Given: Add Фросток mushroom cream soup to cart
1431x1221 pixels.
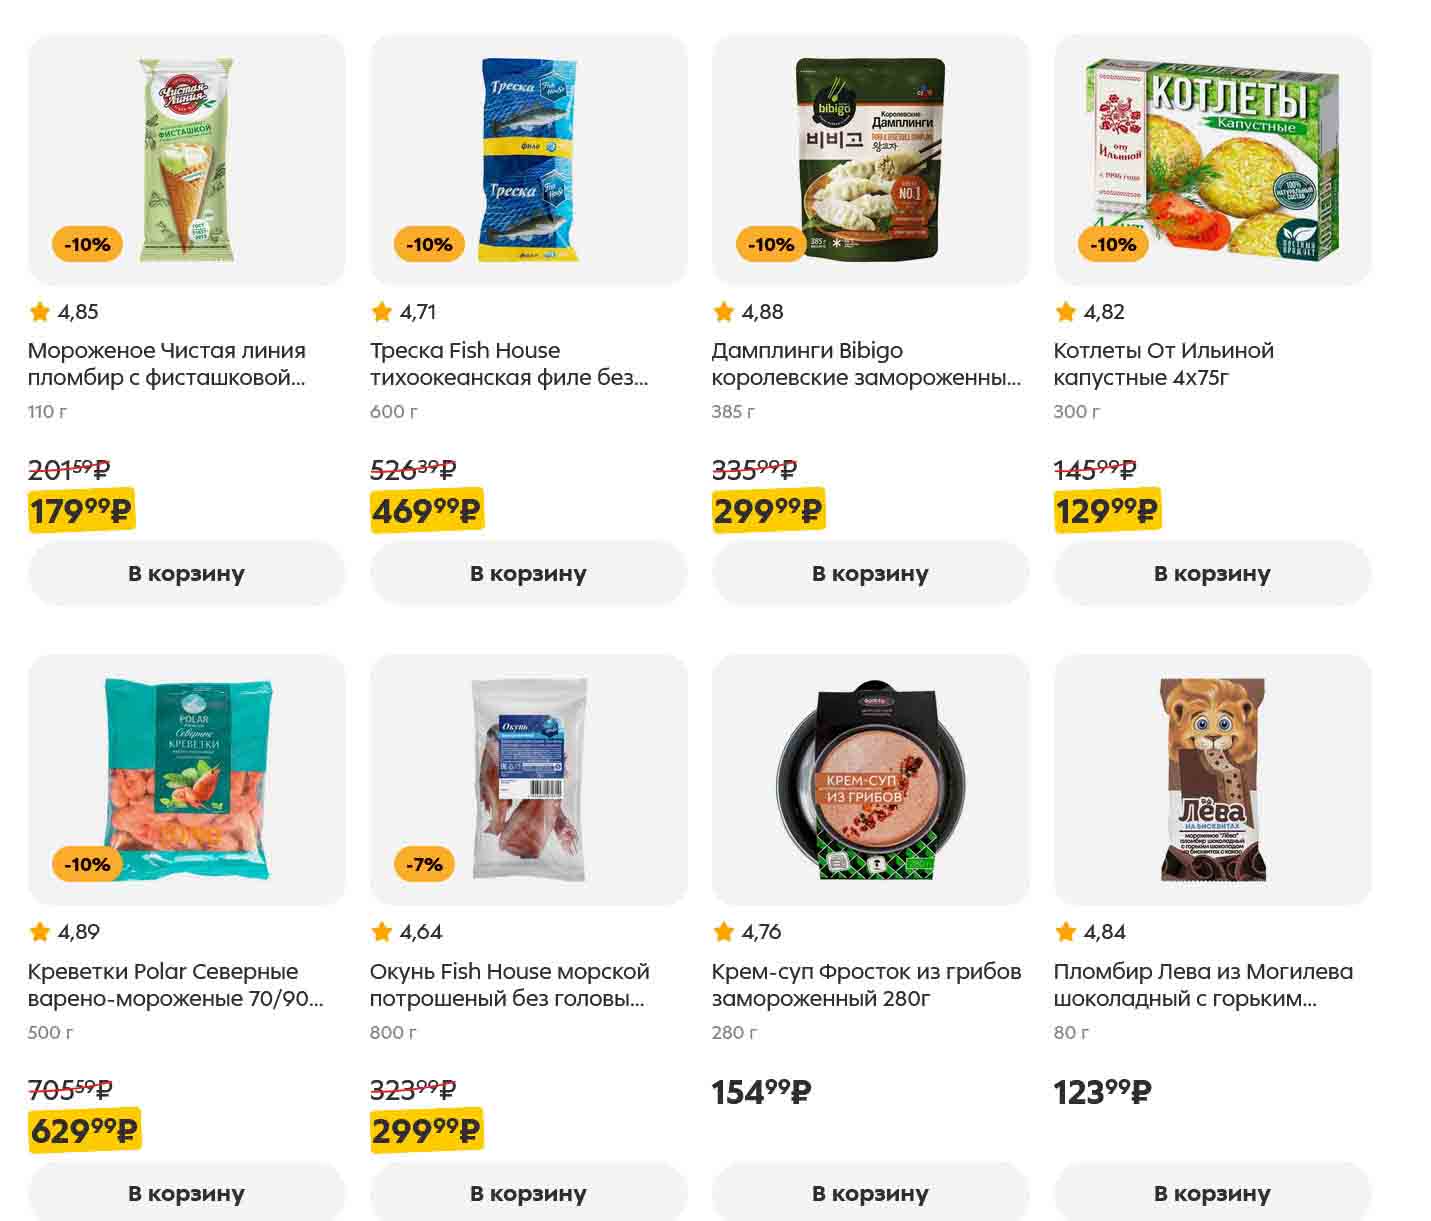Looking at the screenshot, I should (x=870, y=1193).
